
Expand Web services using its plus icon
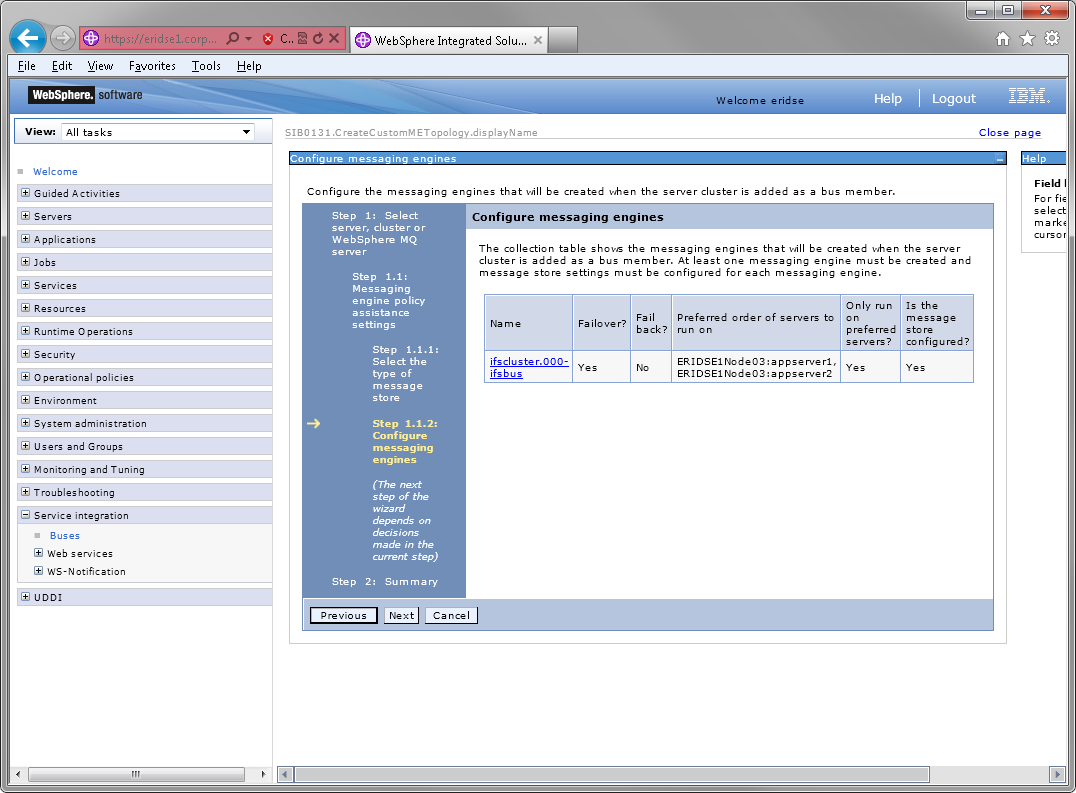[x=38, y=552]
